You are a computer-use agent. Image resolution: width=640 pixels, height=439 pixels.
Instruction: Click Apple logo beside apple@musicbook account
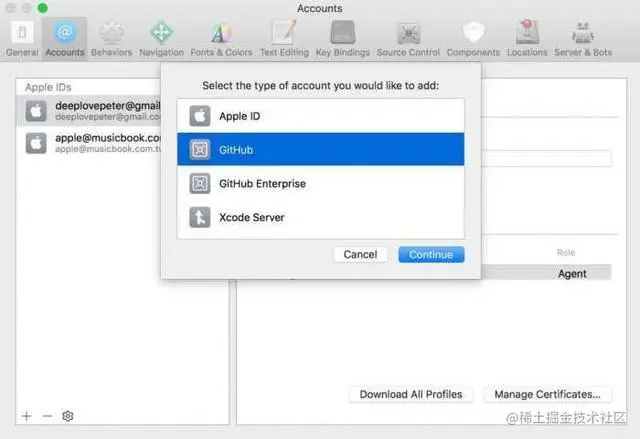tap(36, 143)
